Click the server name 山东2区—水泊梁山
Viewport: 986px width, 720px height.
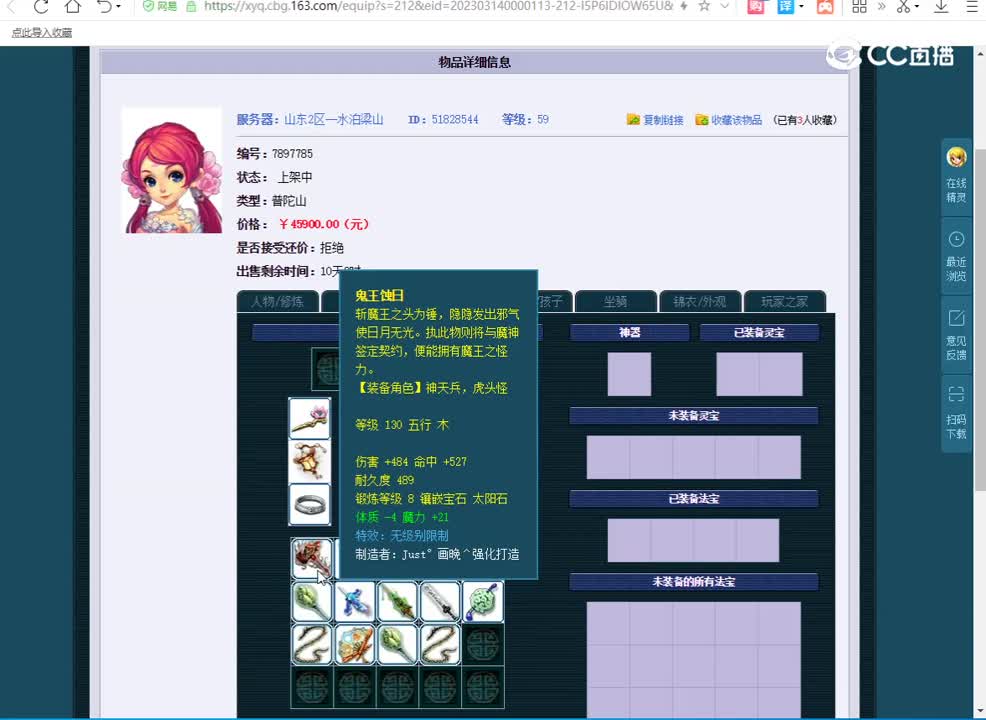pyautogui.click(x=334, y=119)
